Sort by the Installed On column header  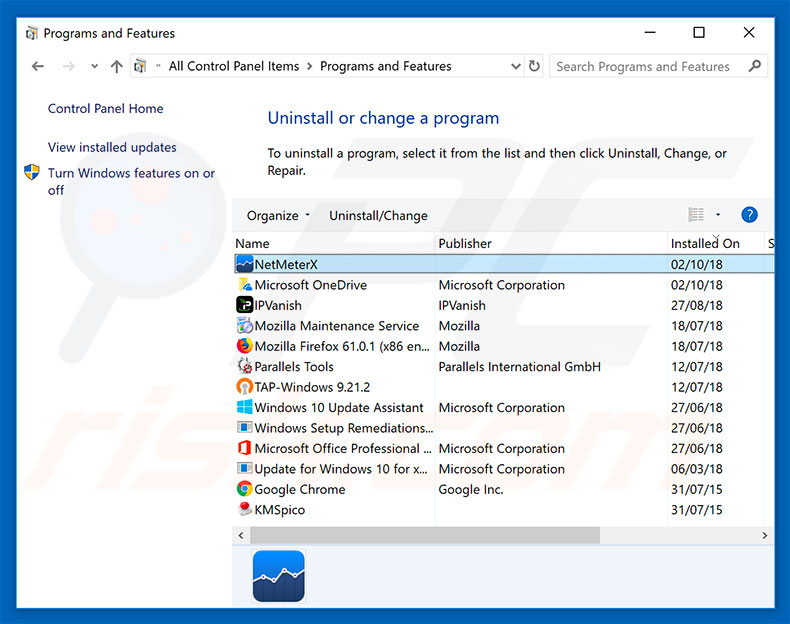click(x=705, y=243)
